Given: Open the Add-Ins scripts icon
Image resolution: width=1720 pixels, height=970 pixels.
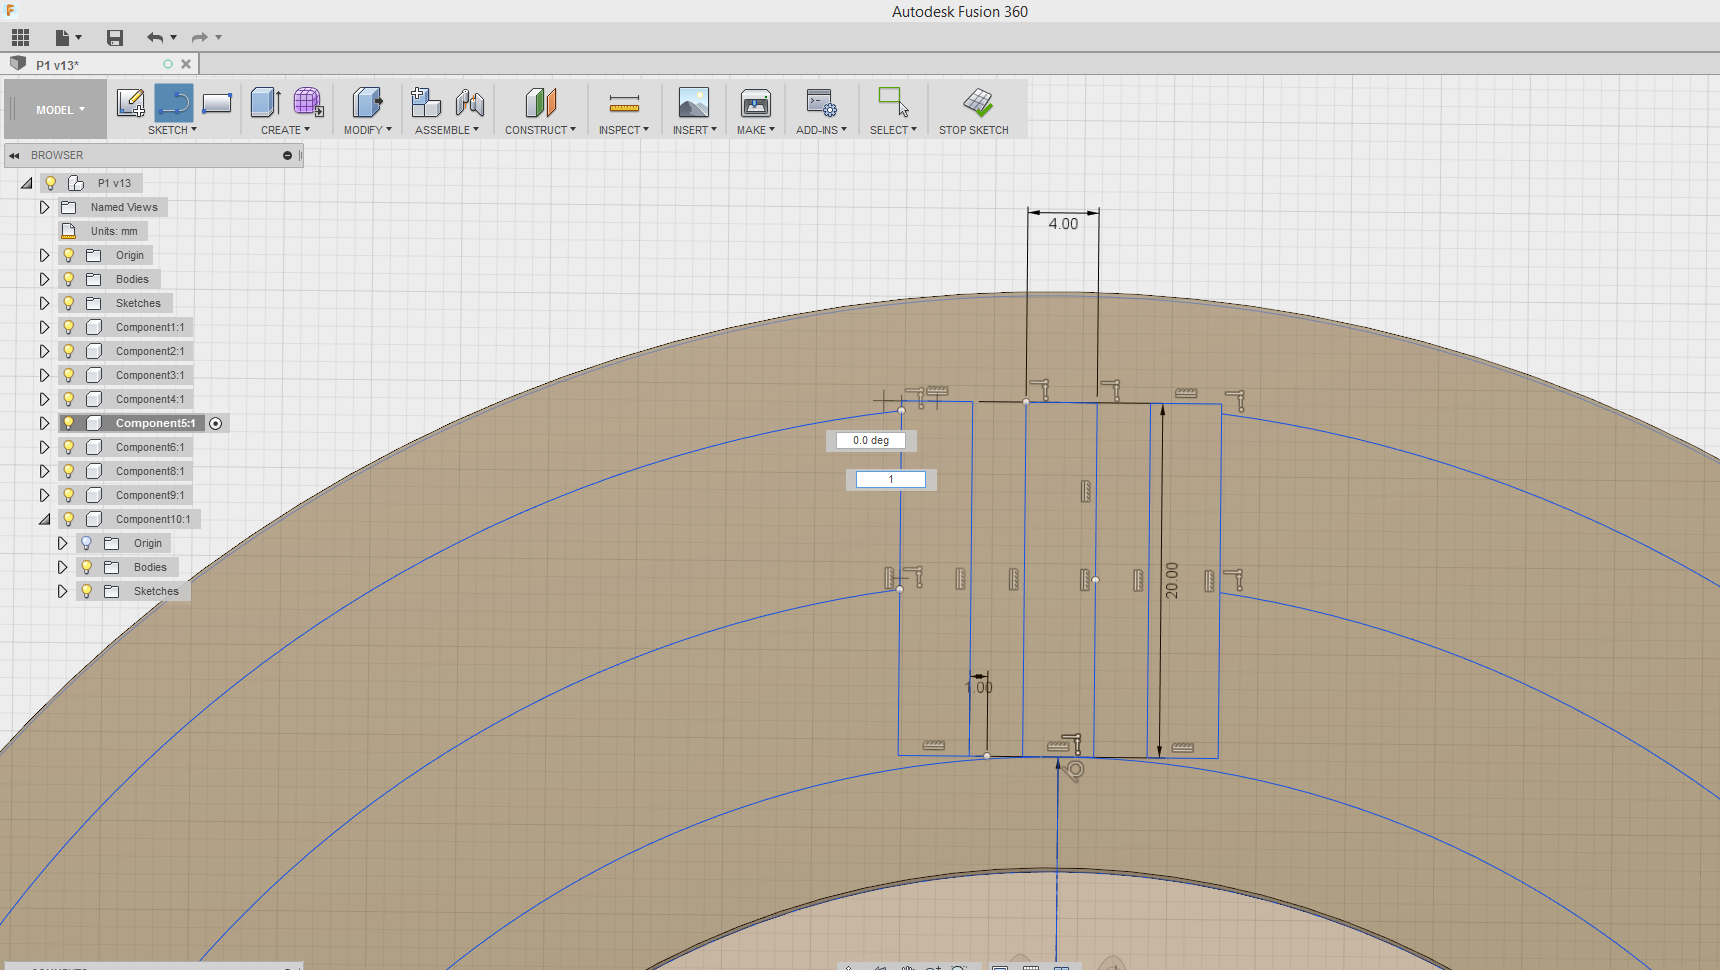Looking at the screenshot, I should tap(821, 102).
